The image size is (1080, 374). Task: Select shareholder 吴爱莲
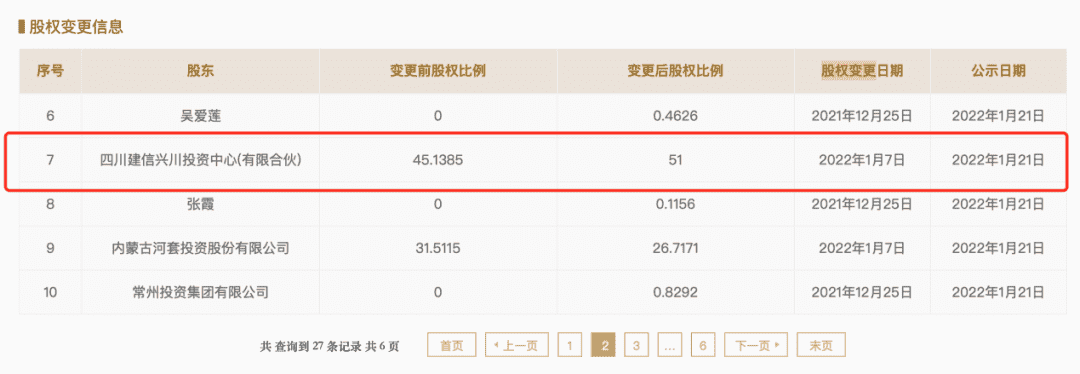point(200,116)
